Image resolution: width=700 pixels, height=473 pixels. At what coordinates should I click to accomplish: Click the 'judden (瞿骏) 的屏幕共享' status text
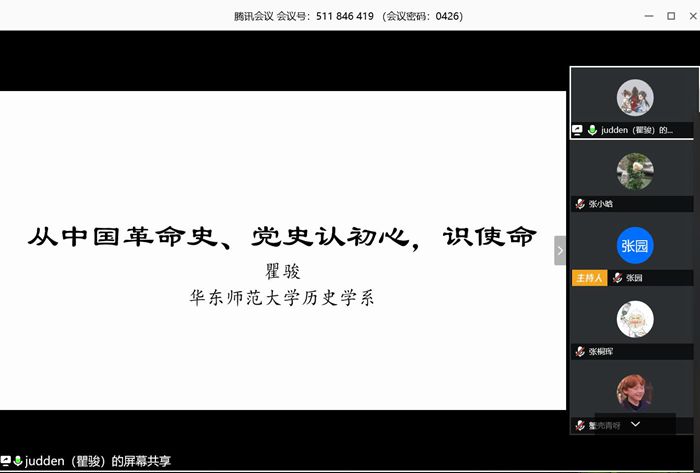click(98, 461)
